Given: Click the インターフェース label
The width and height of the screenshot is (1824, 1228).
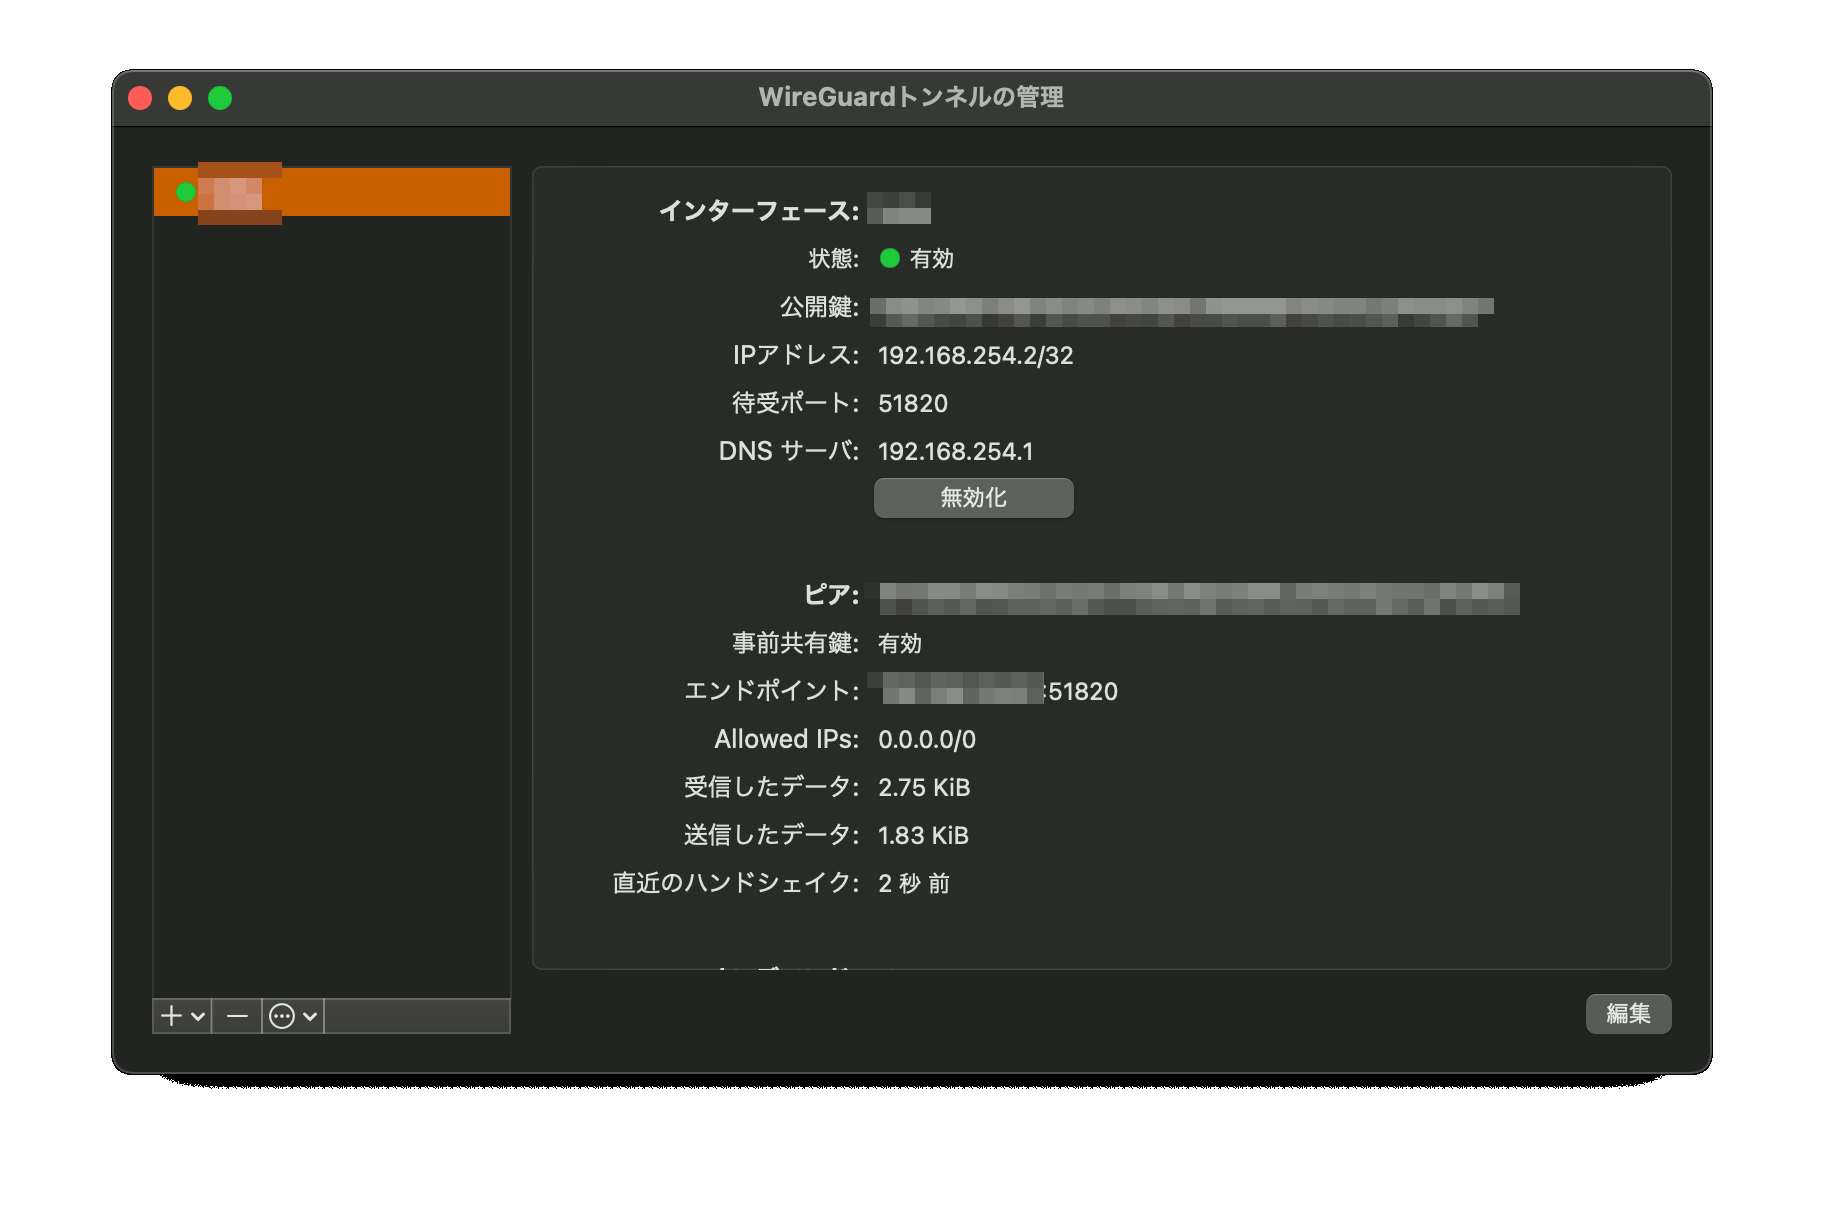Looking at the screenshot, I should pyautogui.click(x=759, y=211).
